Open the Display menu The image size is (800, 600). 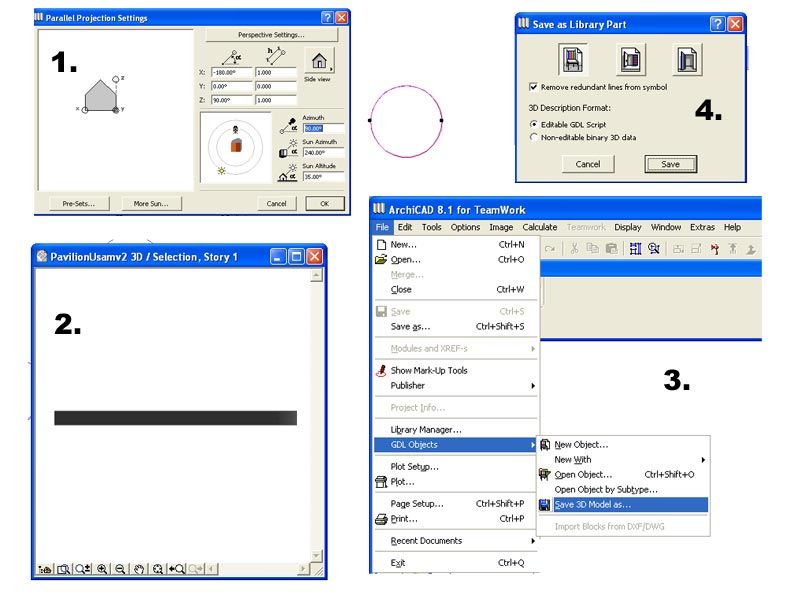coord(628,227)
